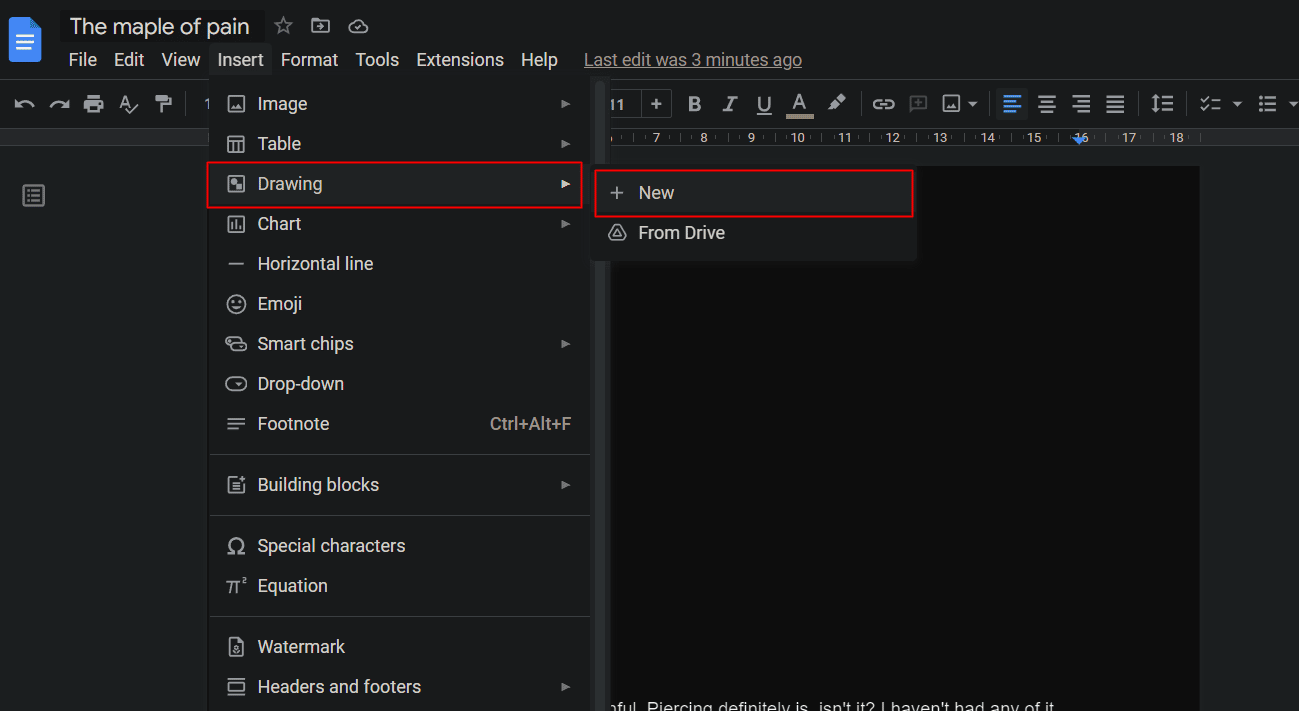Open the Google Docs home icon

point(25,41)
